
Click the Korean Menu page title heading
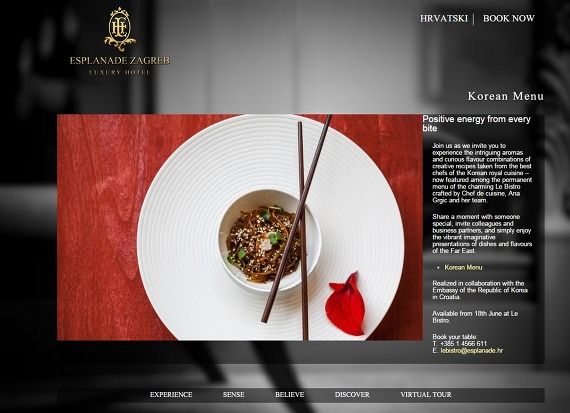tap(506, 96)
